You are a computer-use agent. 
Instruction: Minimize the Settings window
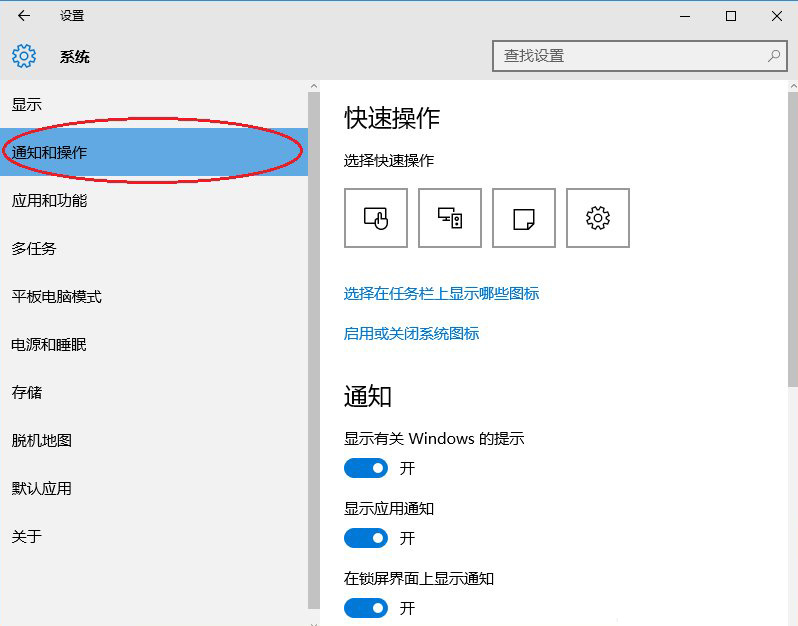(685, 16)
